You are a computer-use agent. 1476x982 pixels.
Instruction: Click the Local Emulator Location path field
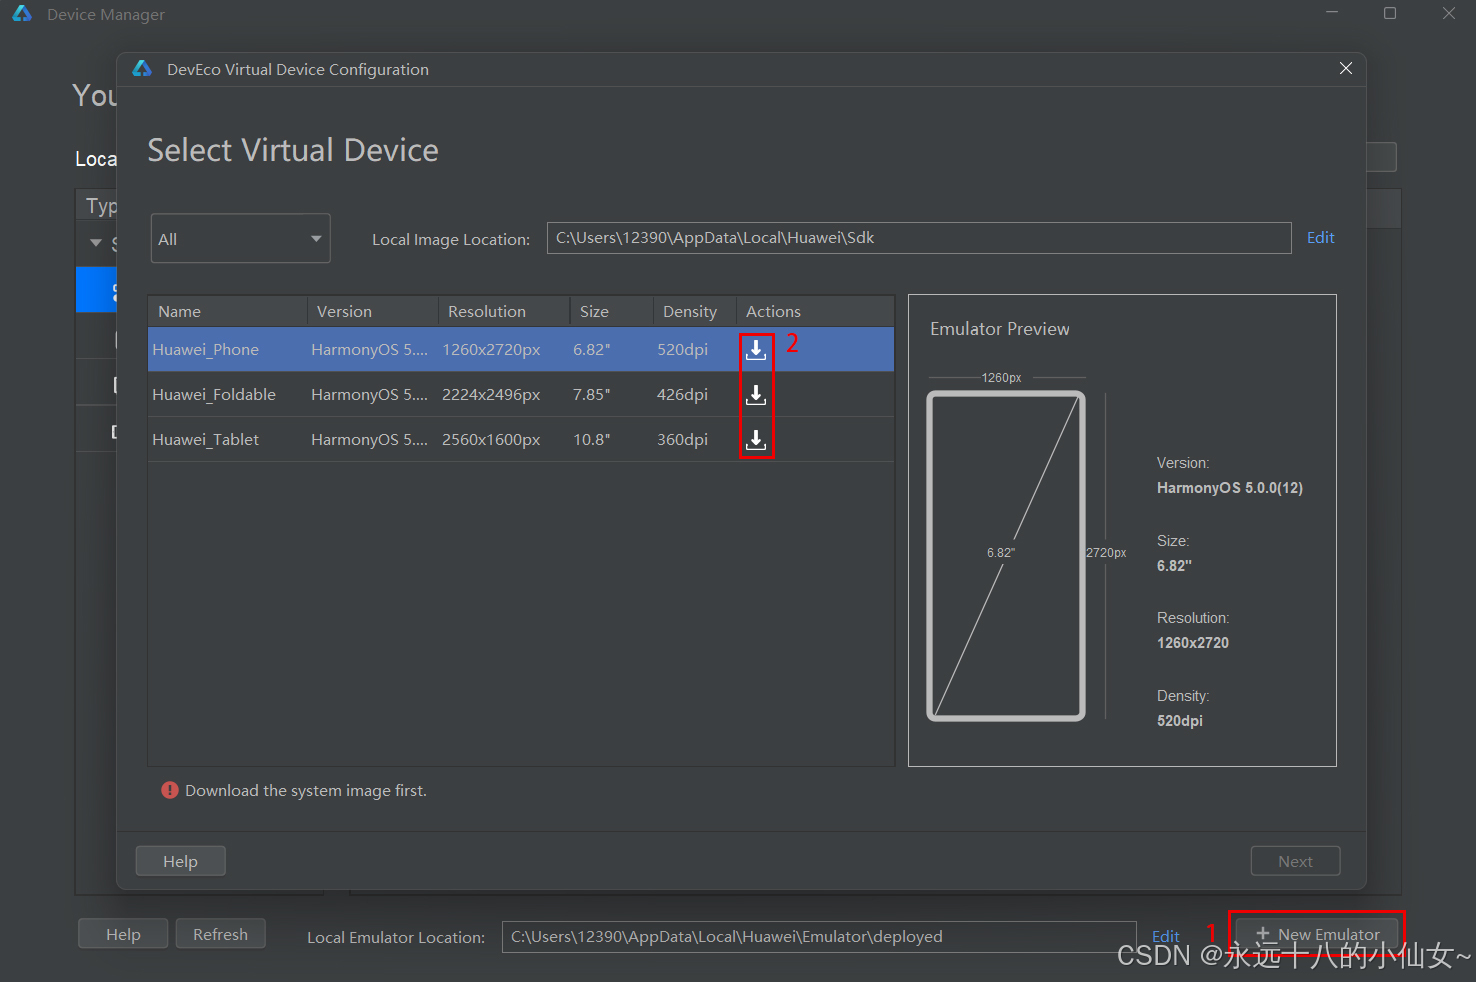[x=819, y=937]
